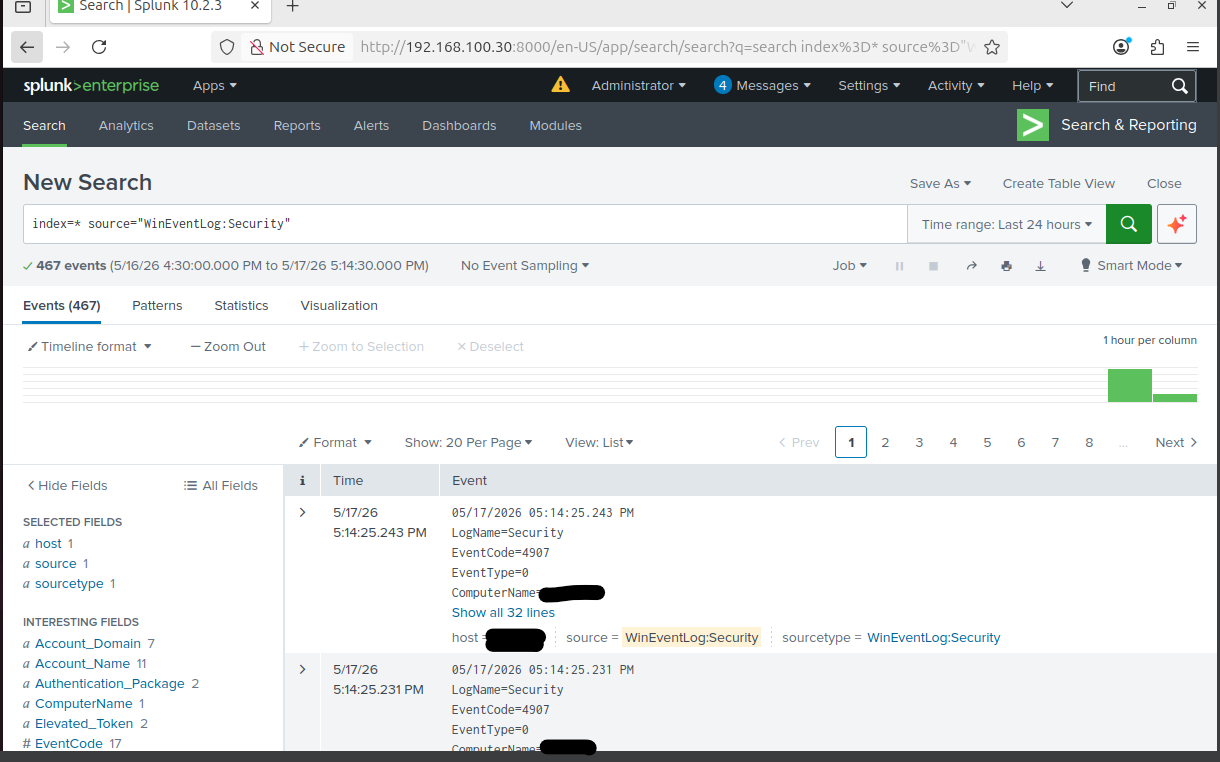Print the search results
This screenshot has width=1220, height=762.
click(1006, 266)
